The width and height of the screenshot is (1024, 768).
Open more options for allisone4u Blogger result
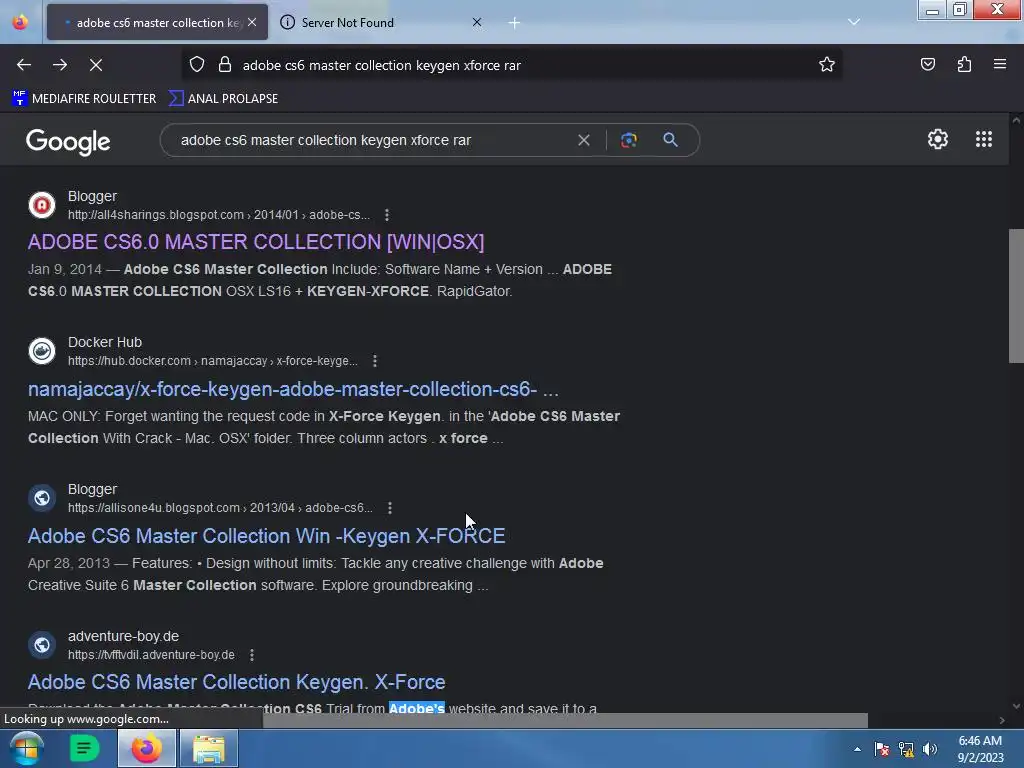click(x=390, y=507)
